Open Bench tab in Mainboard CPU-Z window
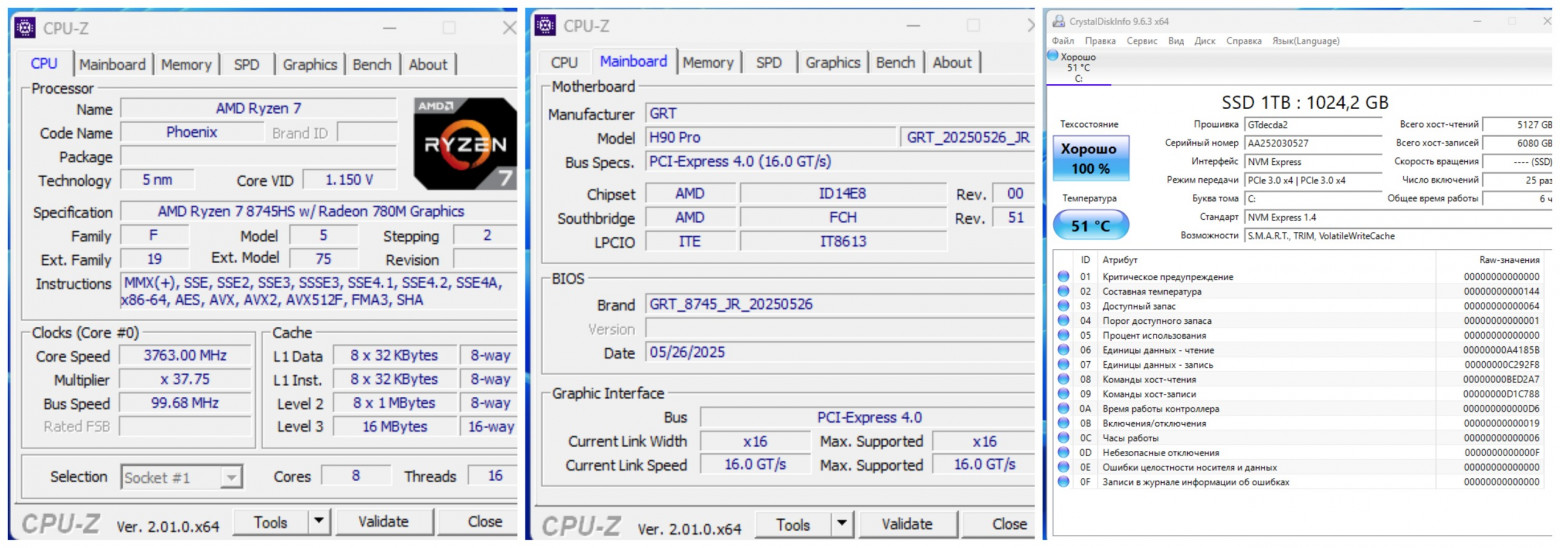The image size is (1560, 548). click(x=895, y=62)
